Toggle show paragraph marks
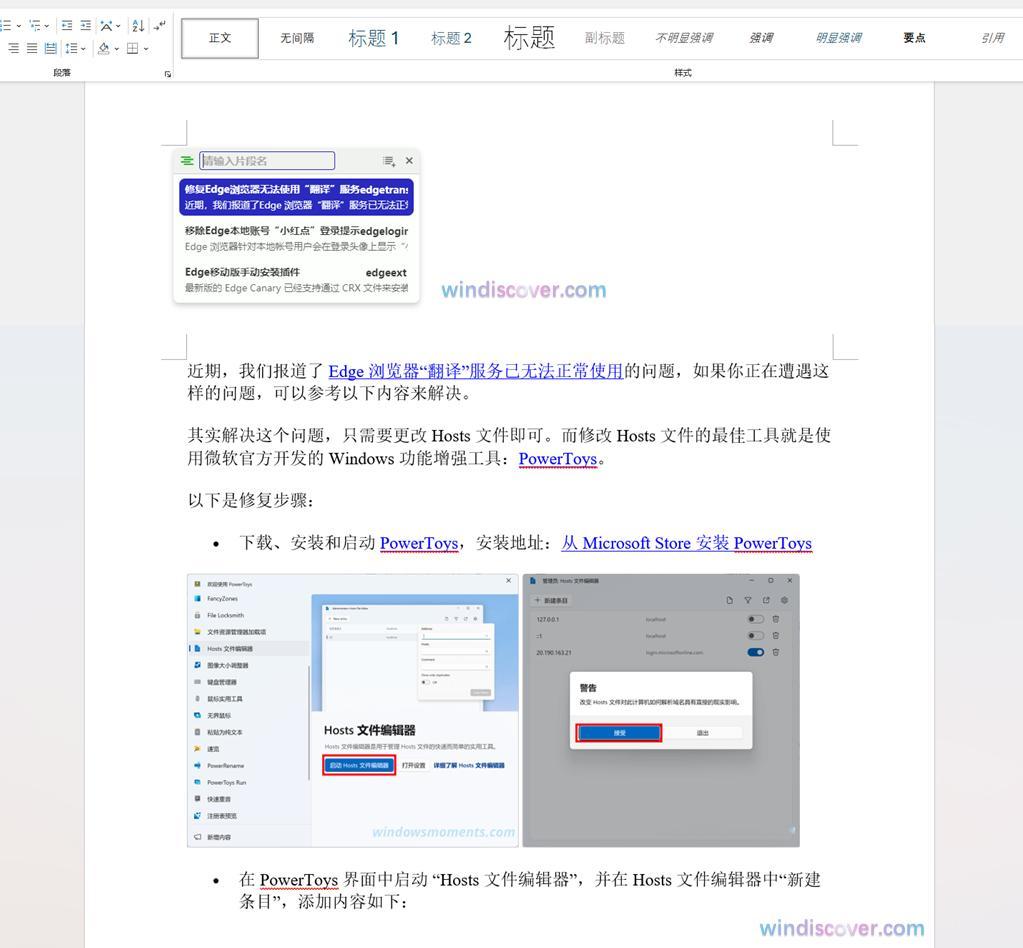 point(159,26)
